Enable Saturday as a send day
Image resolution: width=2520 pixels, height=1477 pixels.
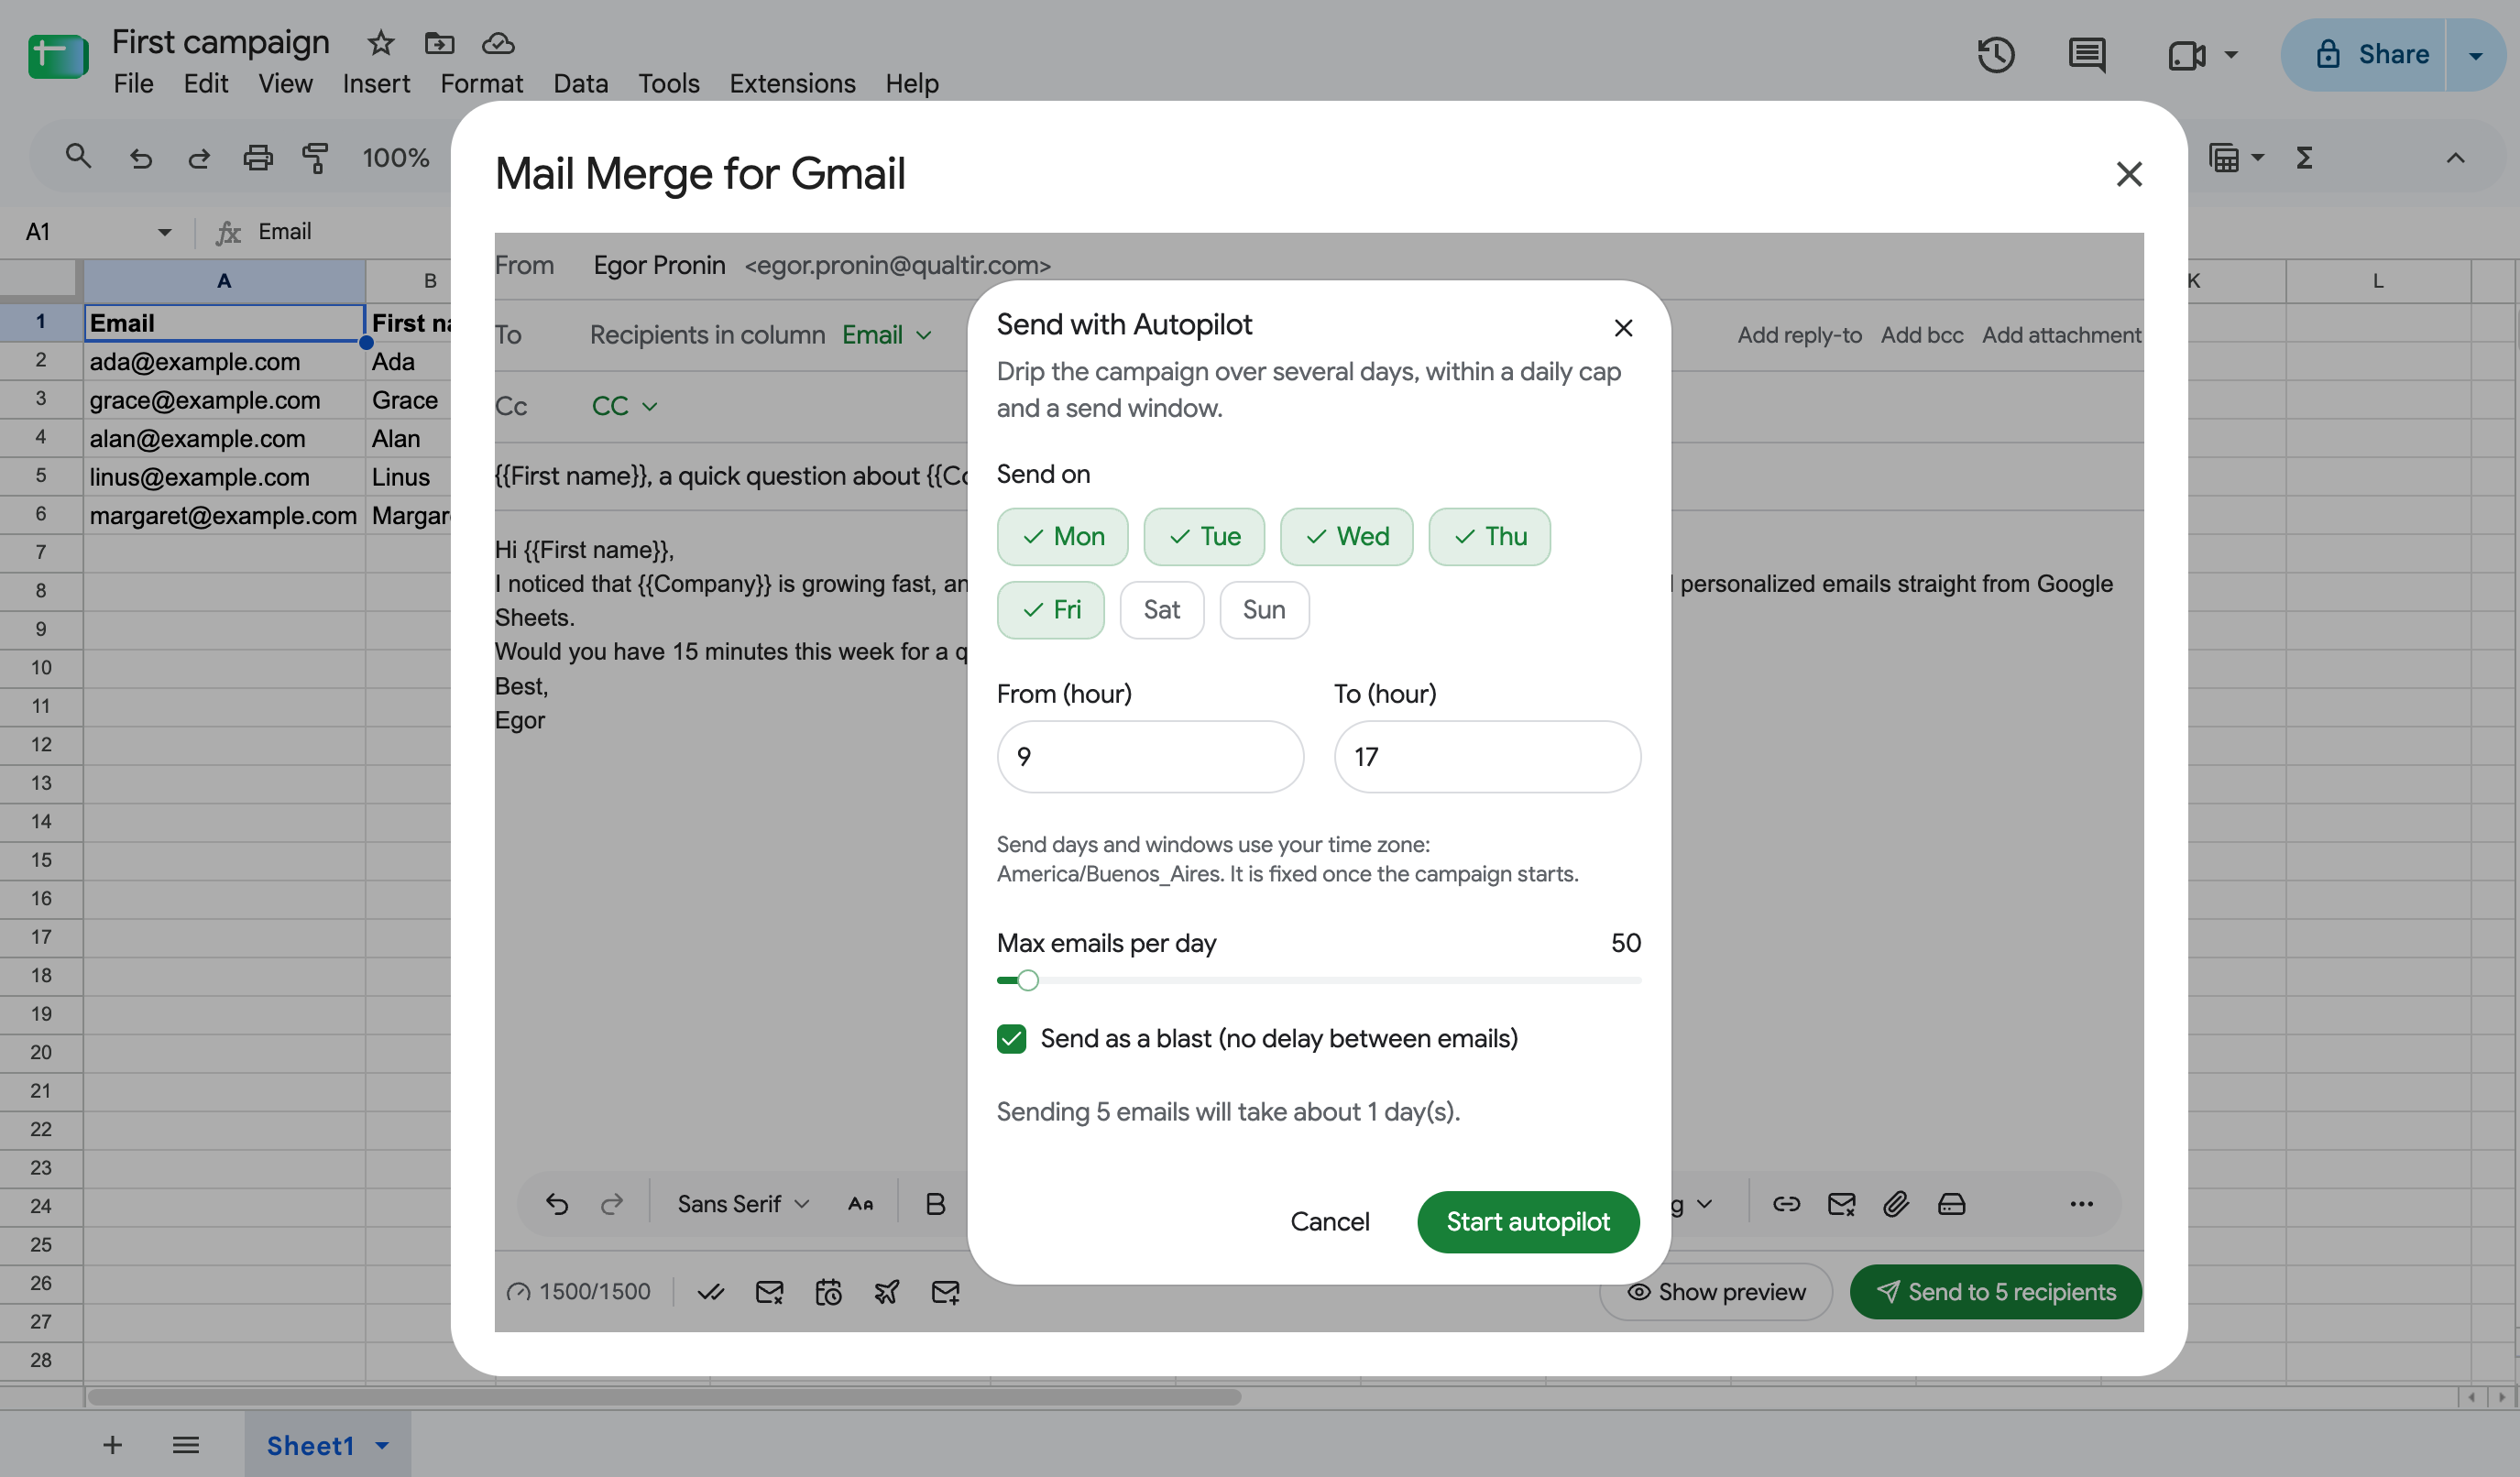click(1161, 610)
